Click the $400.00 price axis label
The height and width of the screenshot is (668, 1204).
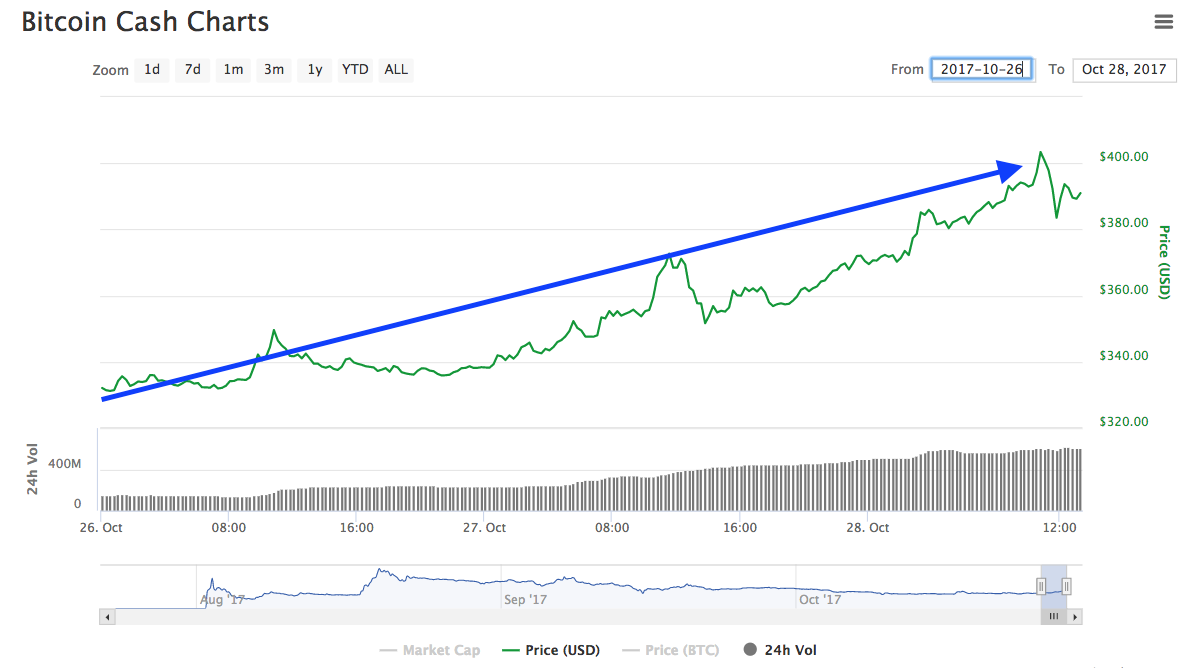coord(1124,157)
